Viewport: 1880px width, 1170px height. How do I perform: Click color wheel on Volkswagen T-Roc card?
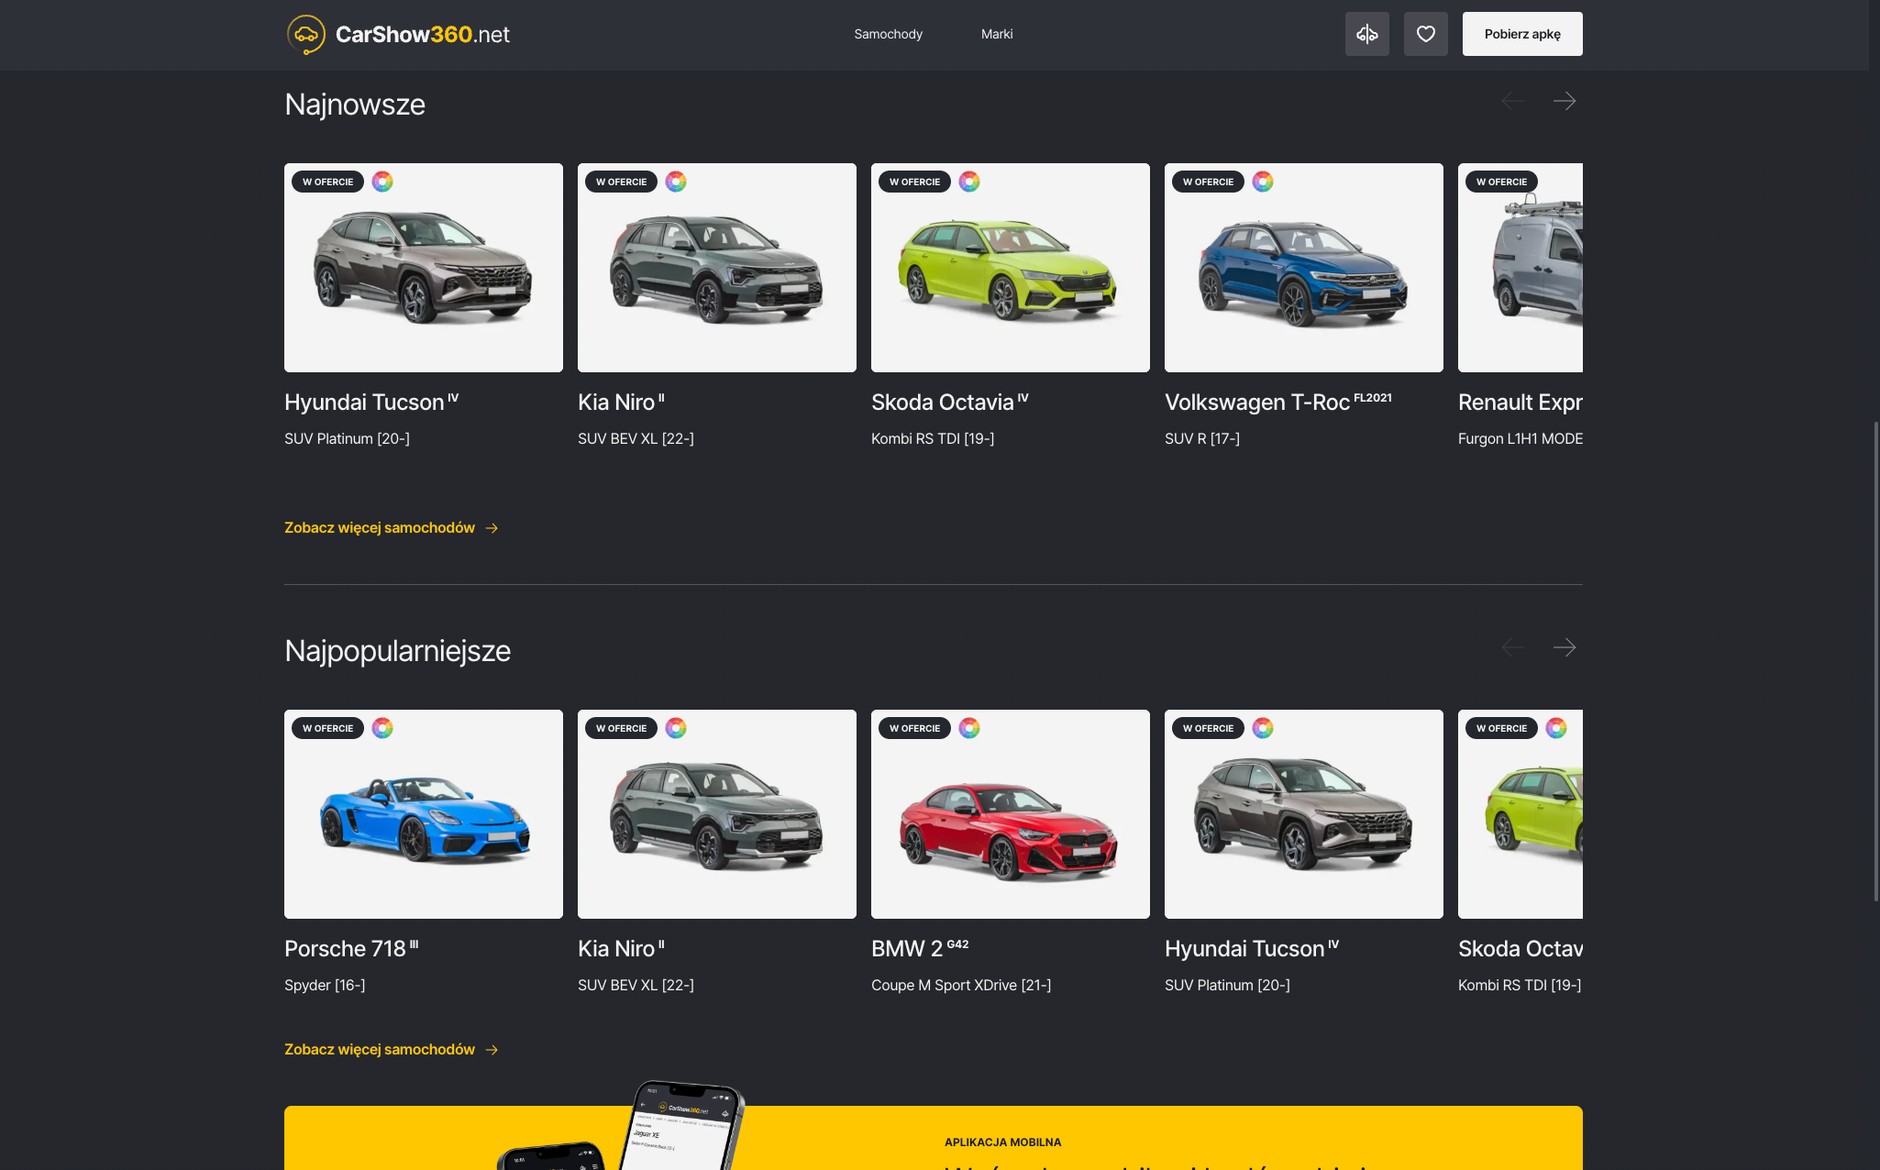[1262, 182]
